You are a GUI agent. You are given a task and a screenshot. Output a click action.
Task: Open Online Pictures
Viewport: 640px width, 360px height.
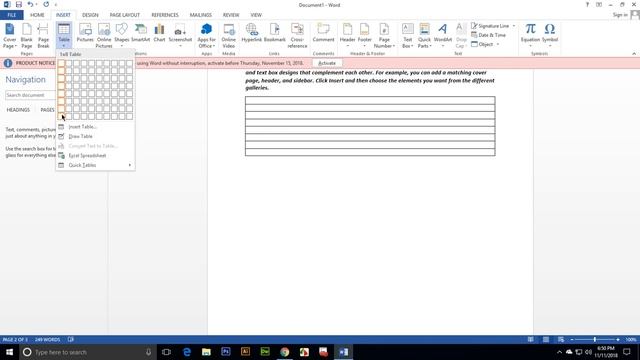[104, 36]
